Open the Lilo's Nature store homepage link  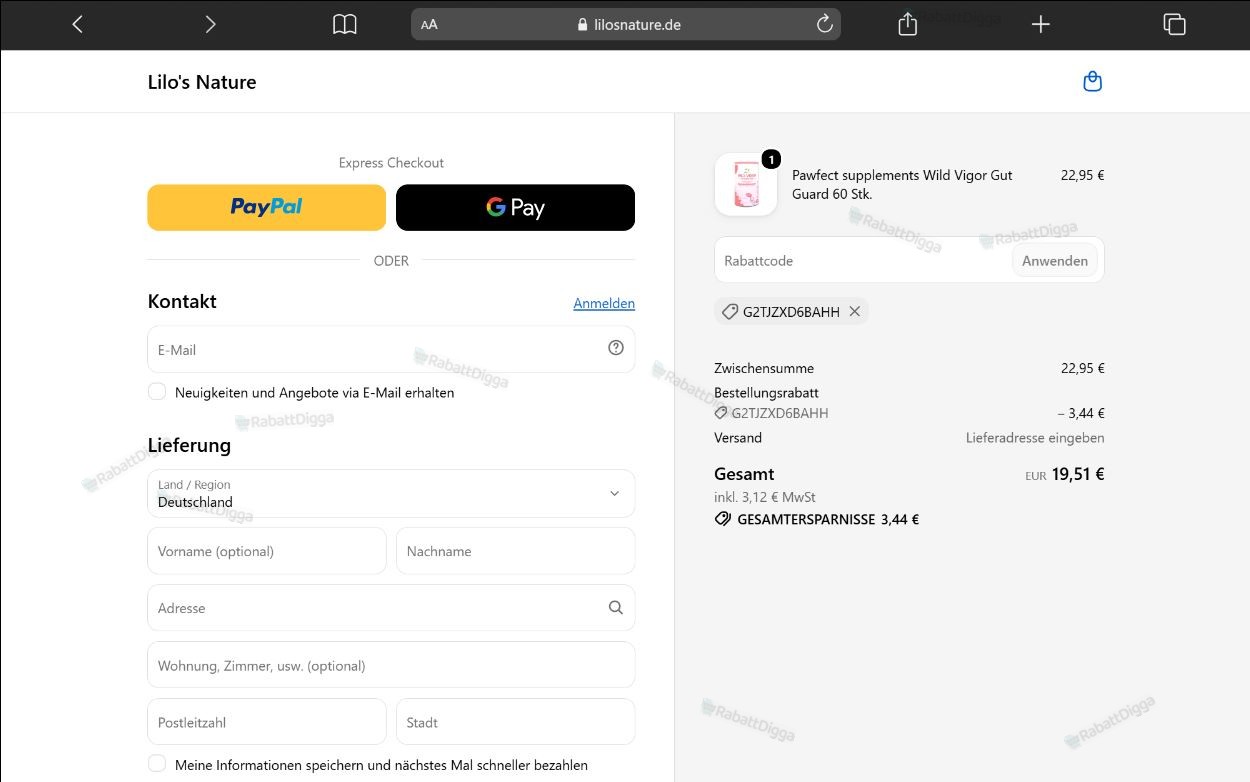[x=202, y=82]
